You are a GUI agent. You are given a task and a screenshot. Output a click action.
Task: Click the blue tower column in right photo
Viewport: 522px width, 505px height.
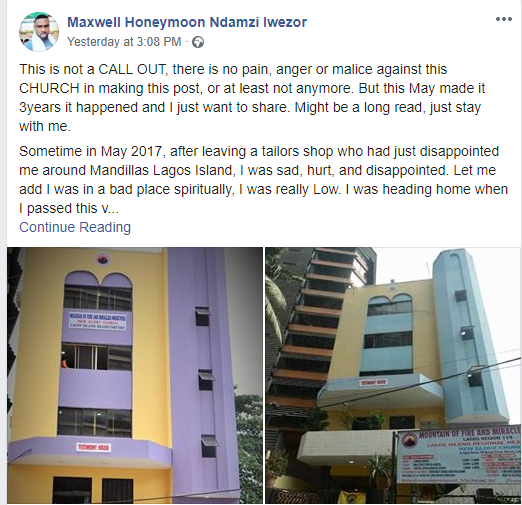pyautogui.click(x=468, y=337)
